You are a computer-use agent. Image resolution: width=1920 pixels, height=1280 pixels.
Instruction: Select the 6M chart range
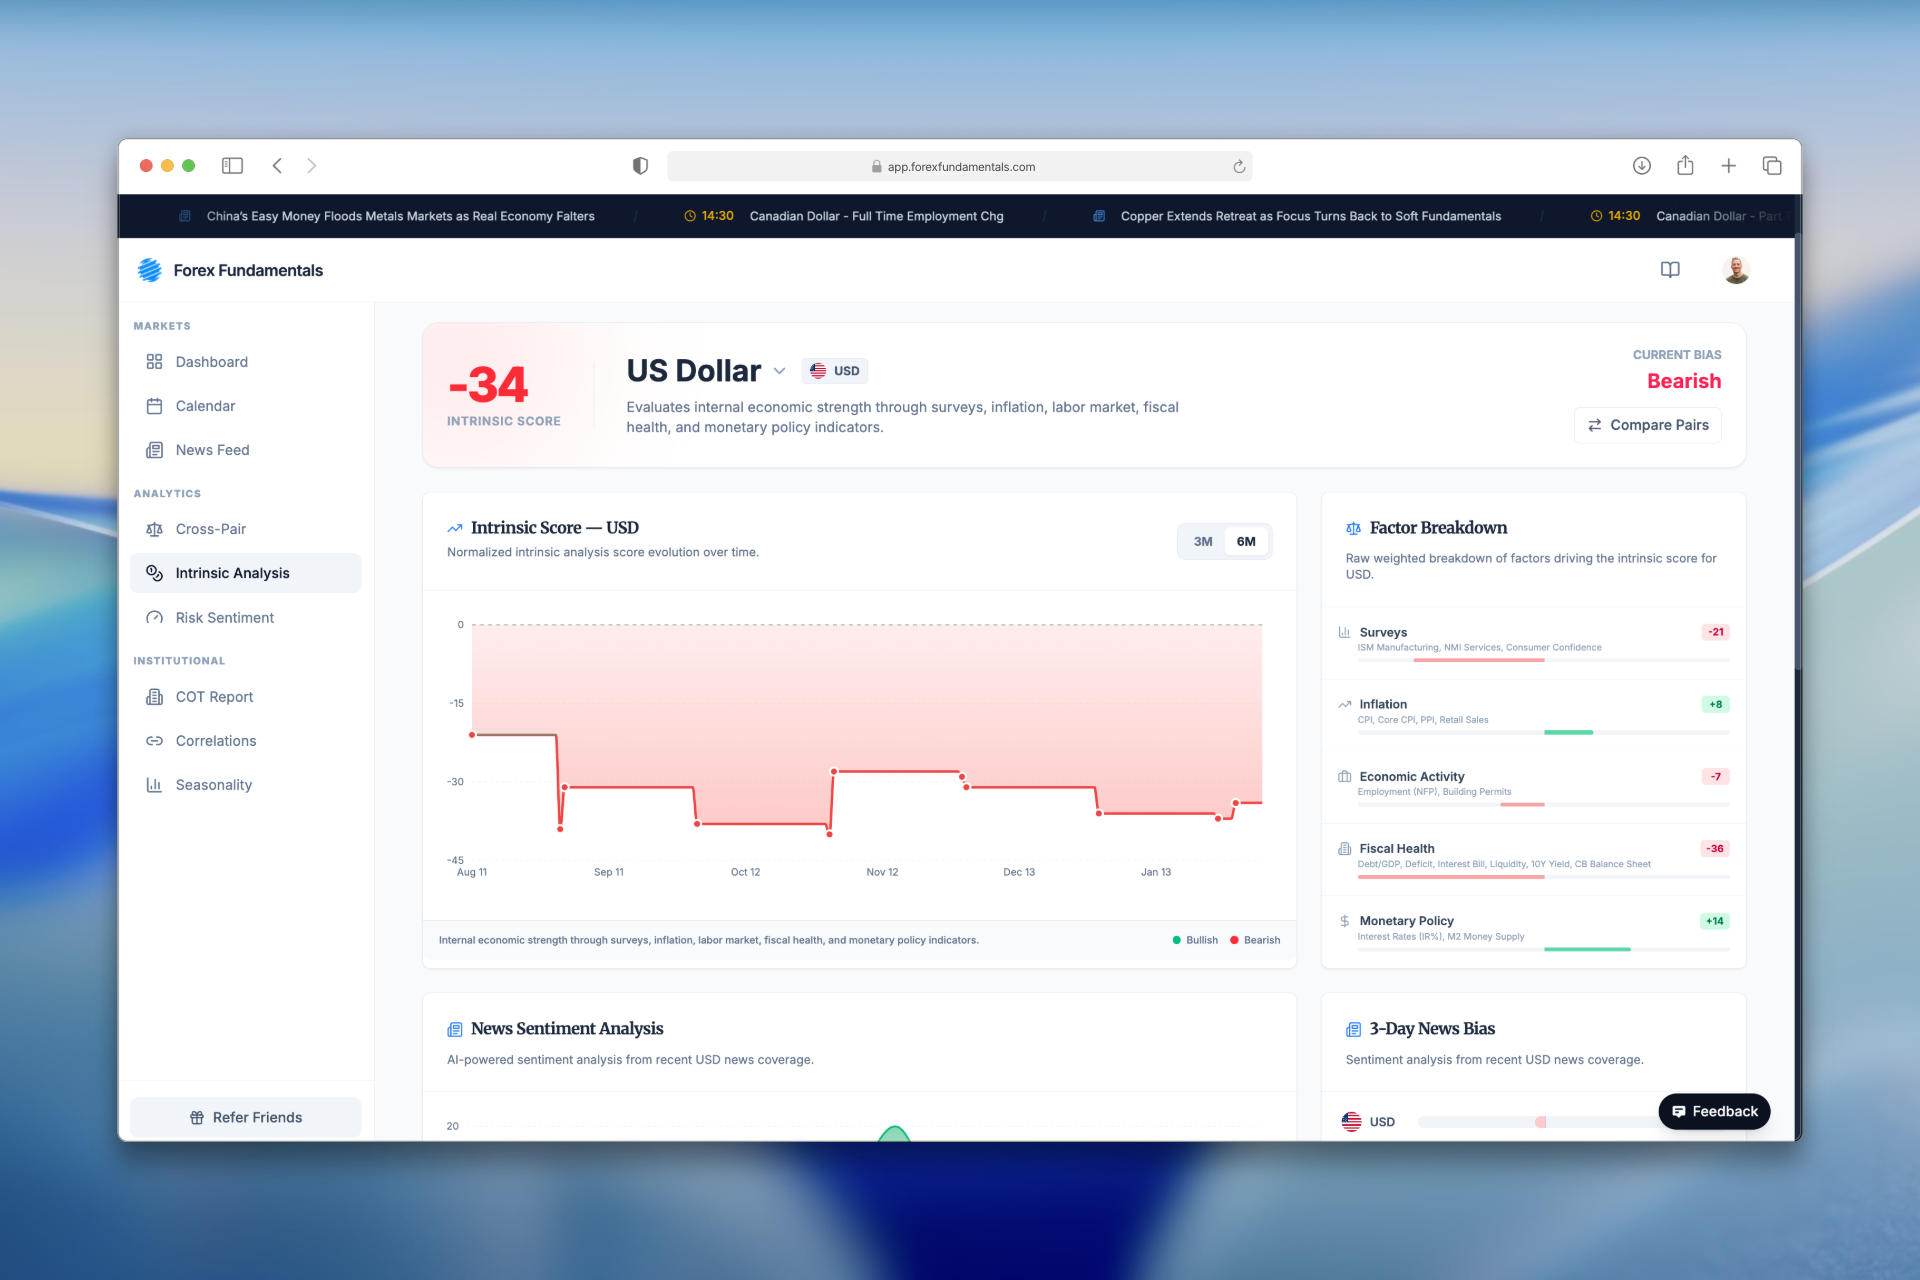click(x=1246, y=542)
